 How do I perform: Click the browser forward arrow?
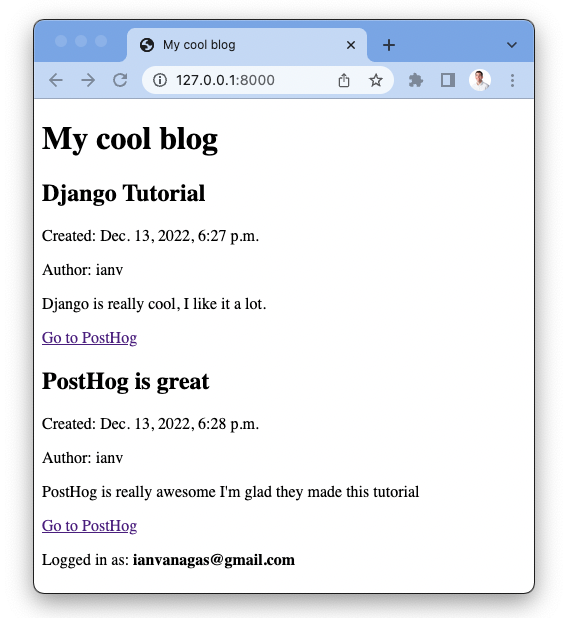(x=88, y=80)
